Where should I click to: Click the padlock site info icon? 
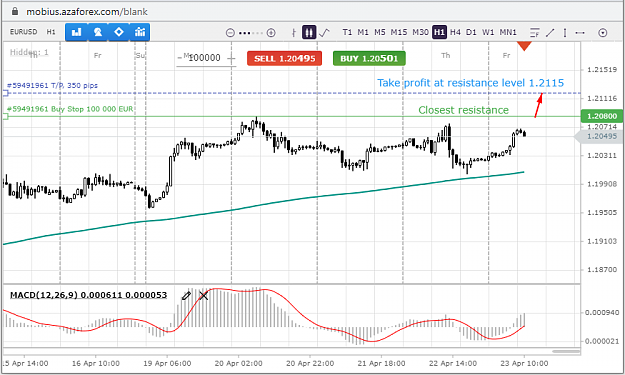[x=15, y=11]
